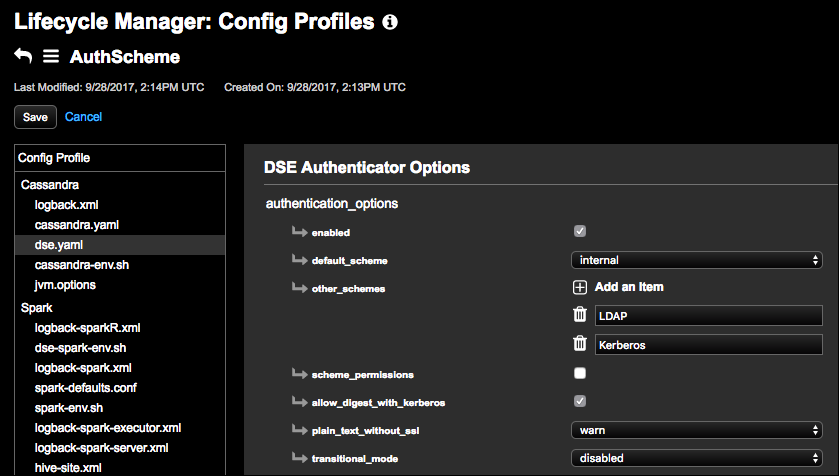Select dse-spark-env.sh in the list

coord(80,348)
